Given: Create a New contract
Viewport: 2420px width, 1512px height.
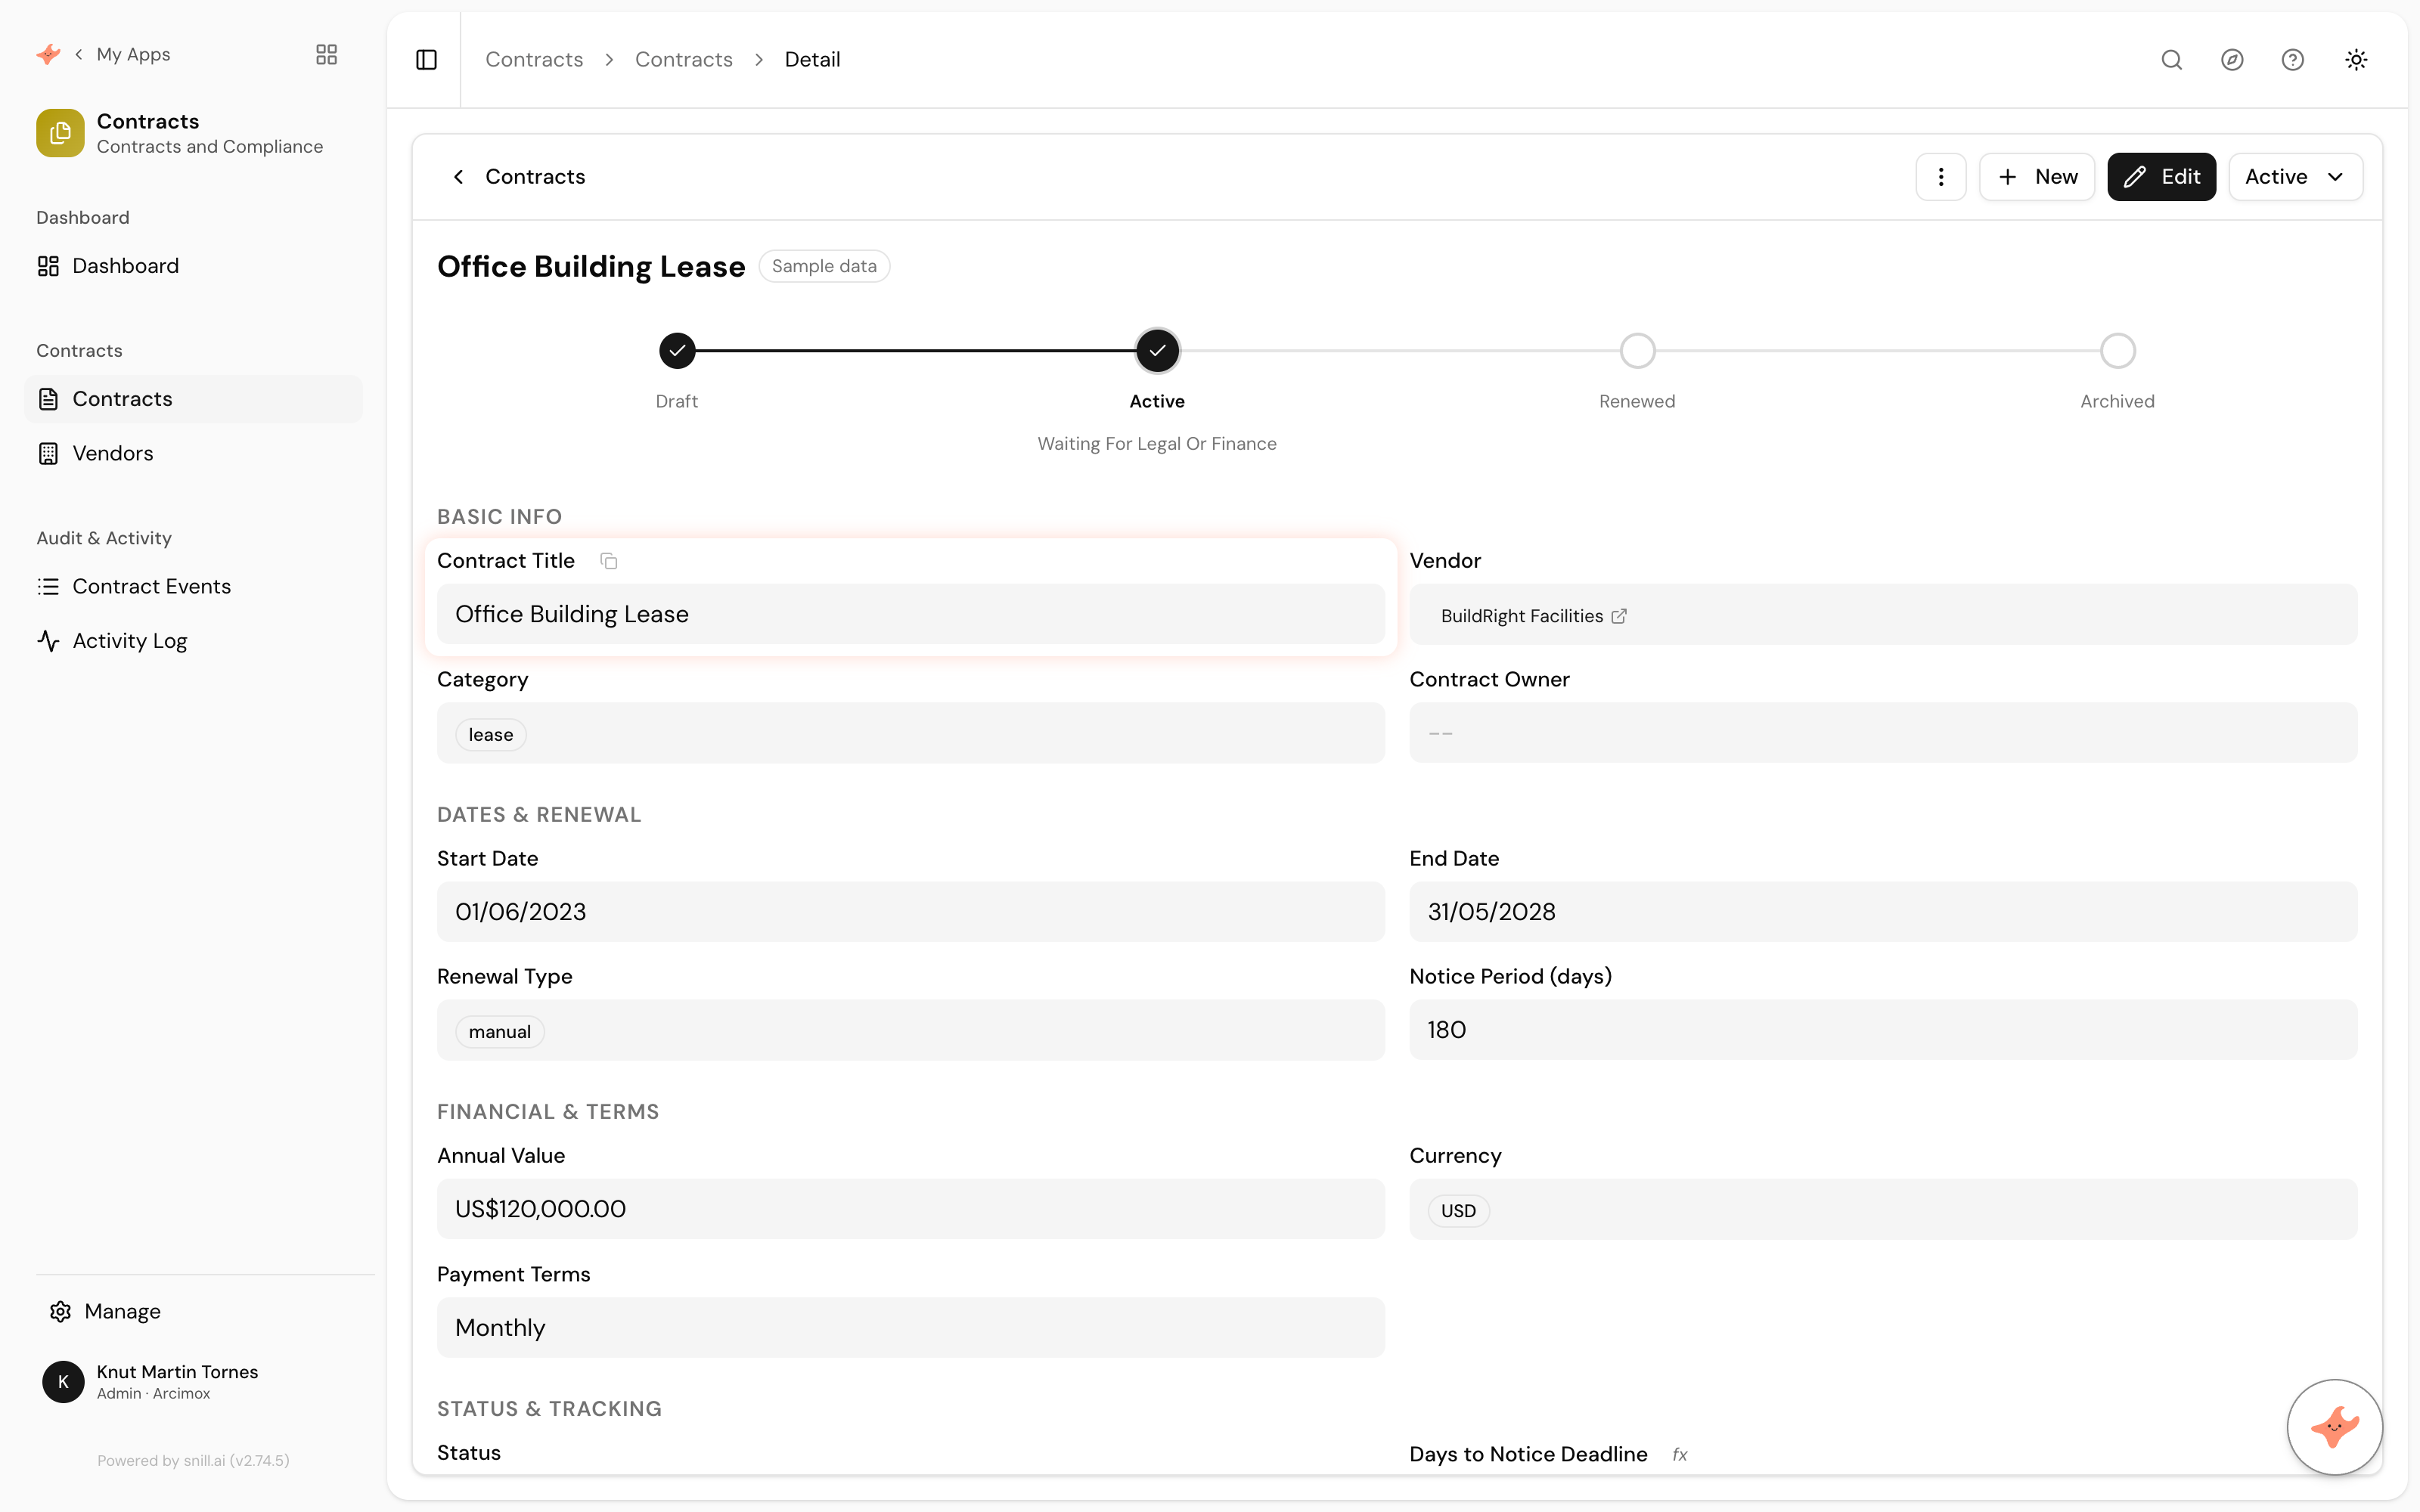Looking at the screenshot, I should point(2037,177).
